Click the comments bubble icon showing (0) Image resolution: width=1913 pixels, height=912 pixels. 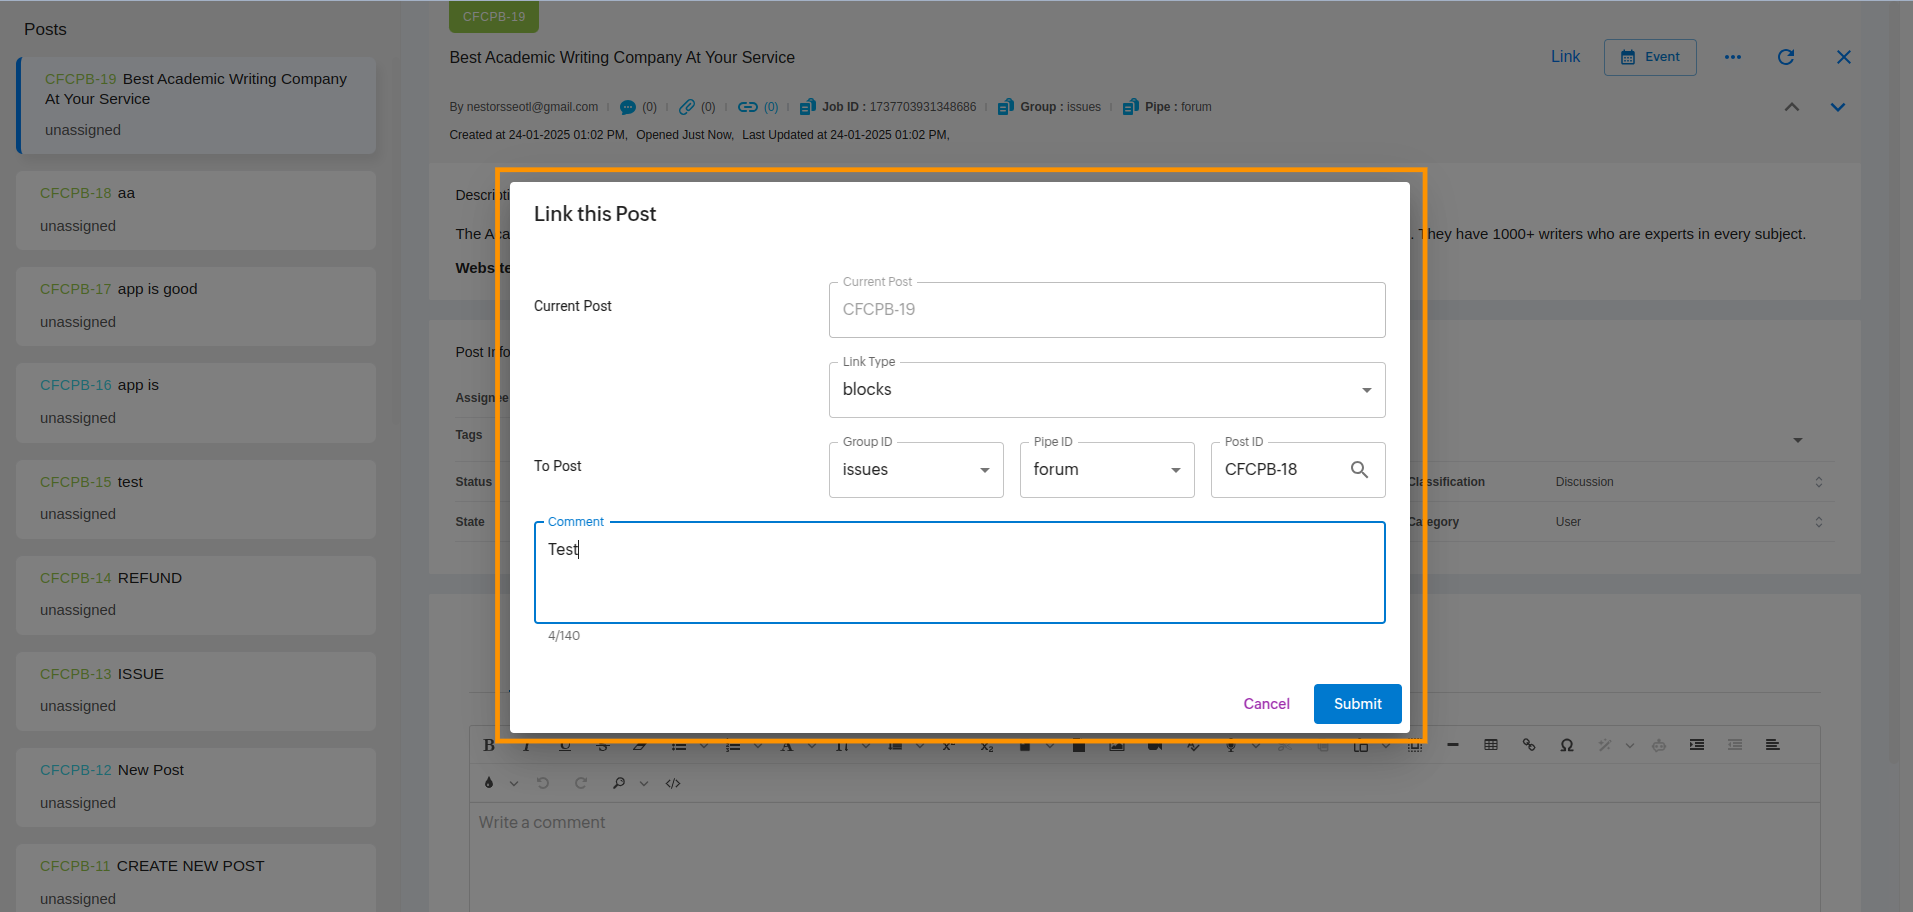[627, 107]
